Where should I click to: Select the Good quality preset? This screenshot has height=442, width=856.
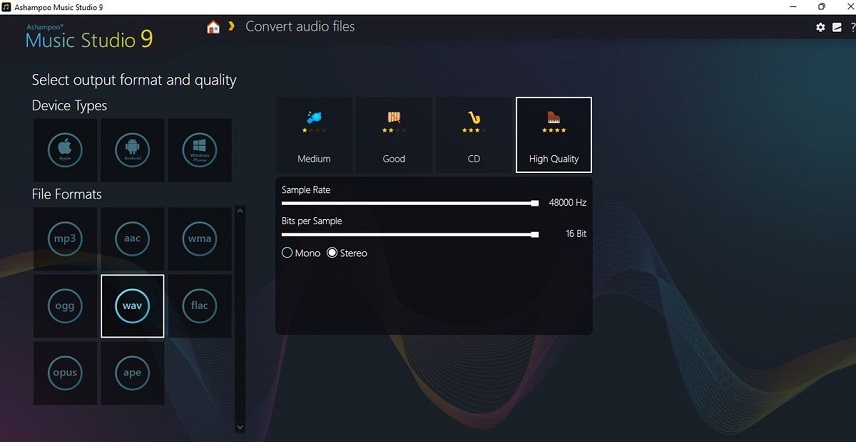pyautogui.click(x=394, y=135)
